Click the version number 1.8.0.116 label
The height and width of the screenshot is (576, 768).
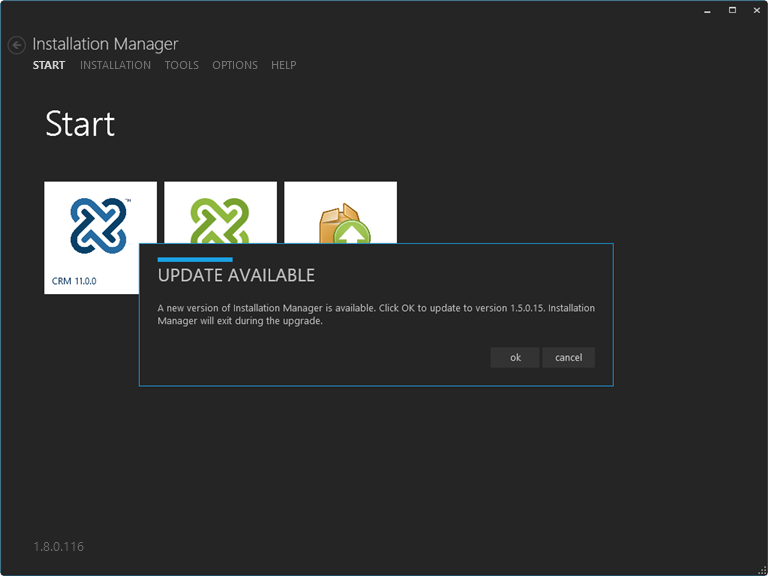click(x=59, y=547)
